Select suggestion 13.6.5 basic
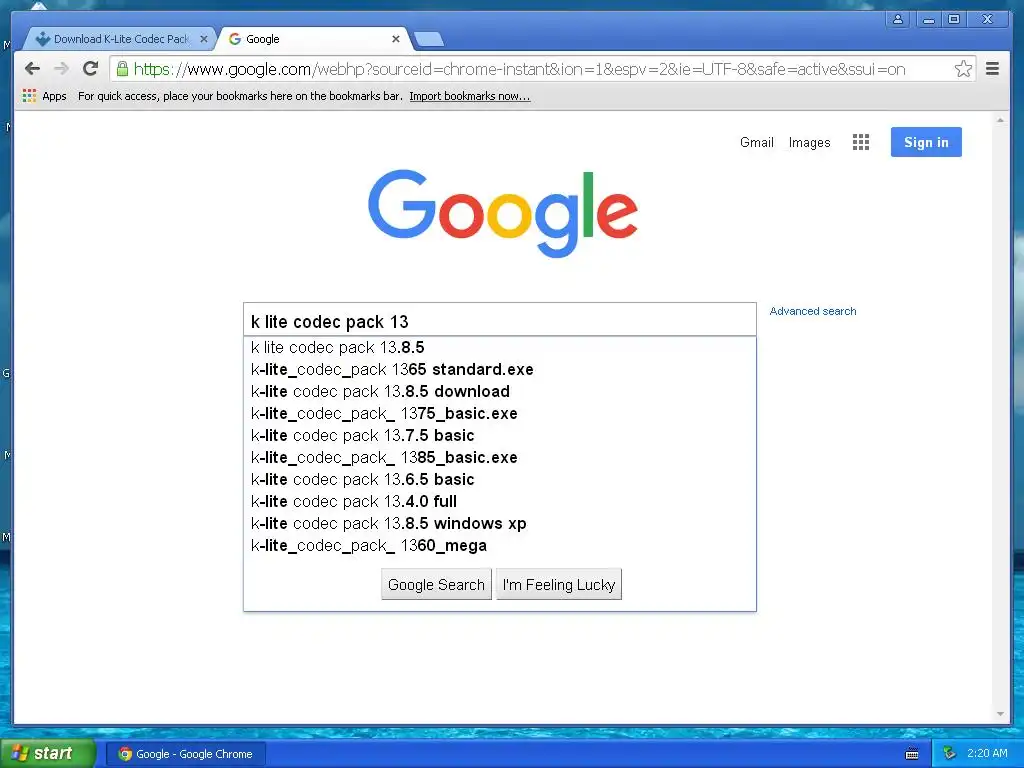The image size is (1024, 768). pyautogui.click(x=500, y=479)
